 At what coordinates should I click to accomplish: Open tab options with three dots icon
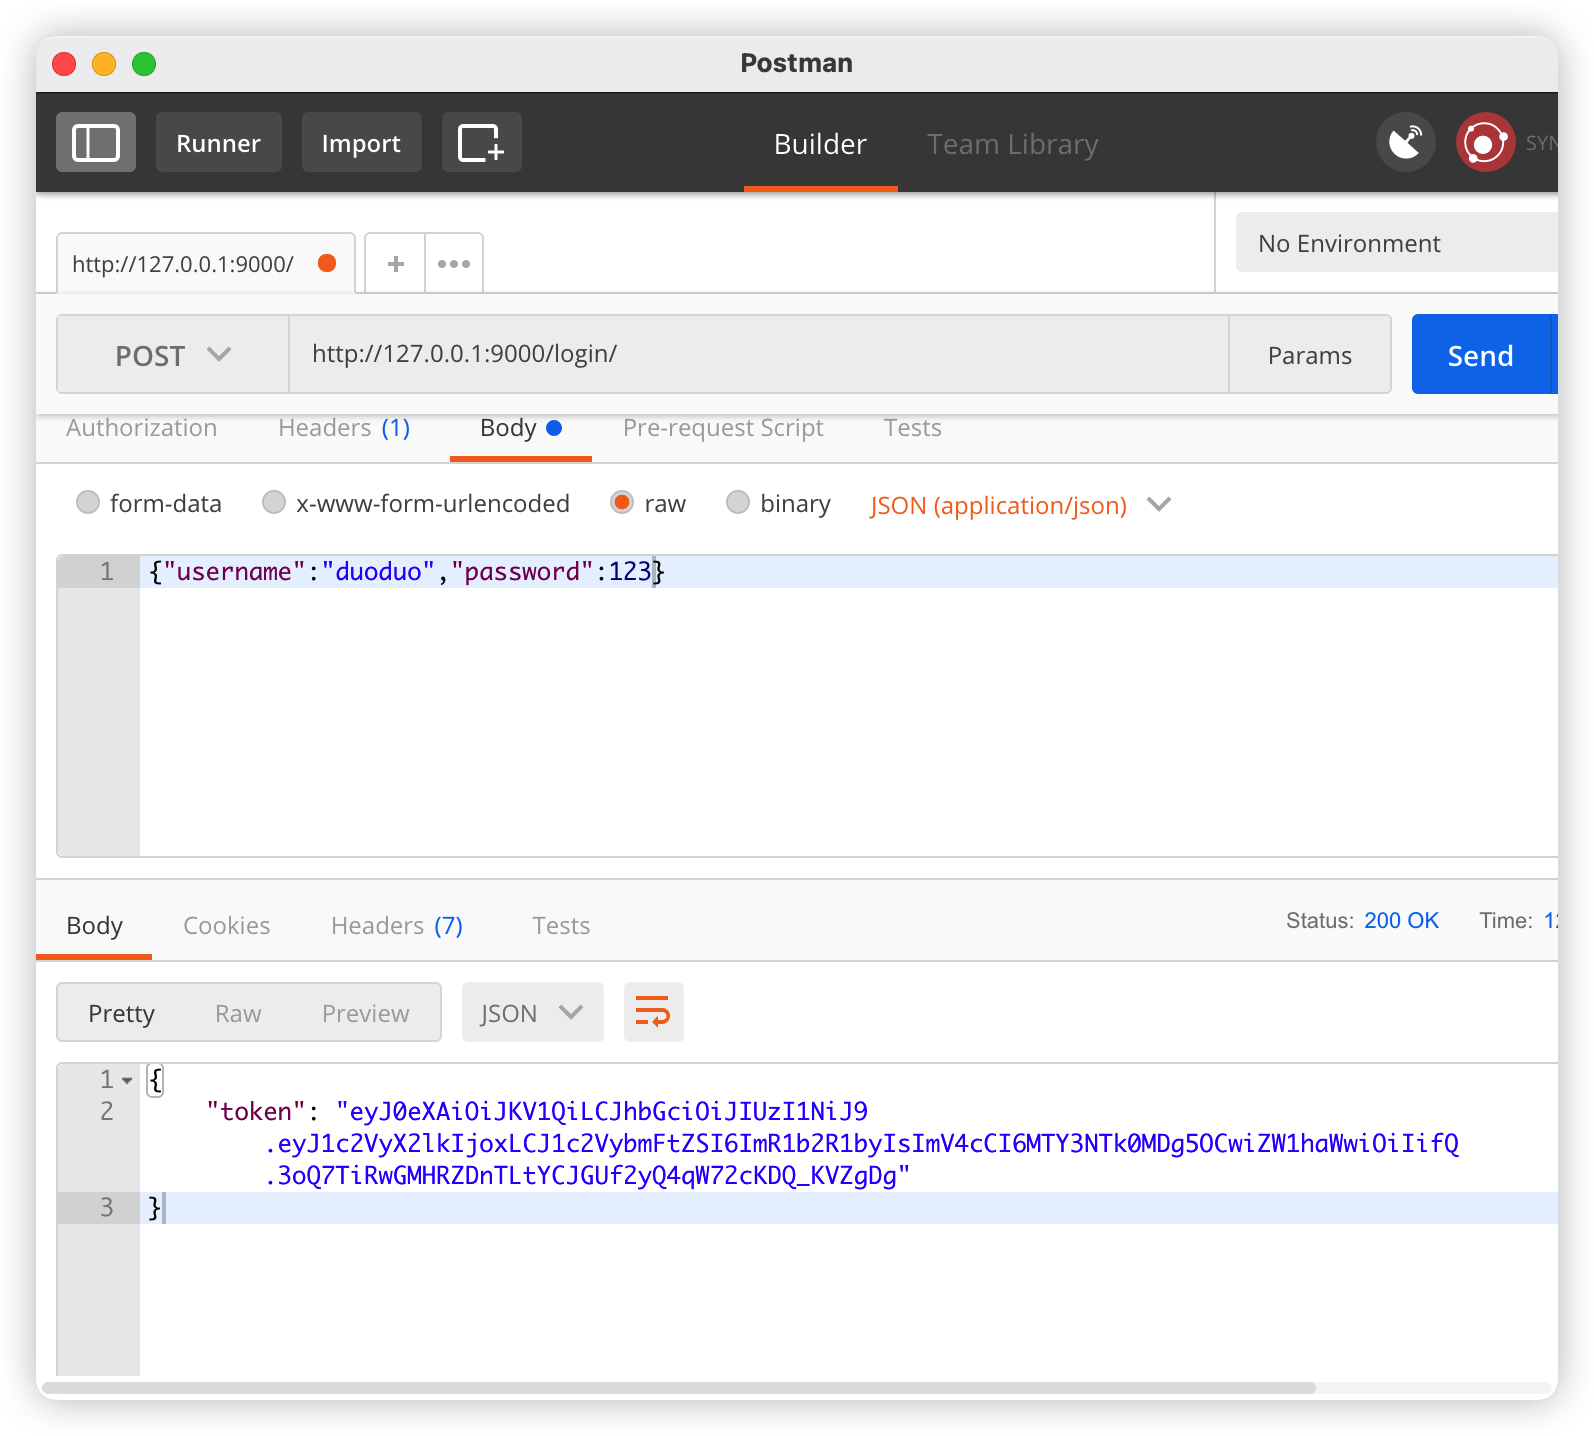(x=454, y=264)
